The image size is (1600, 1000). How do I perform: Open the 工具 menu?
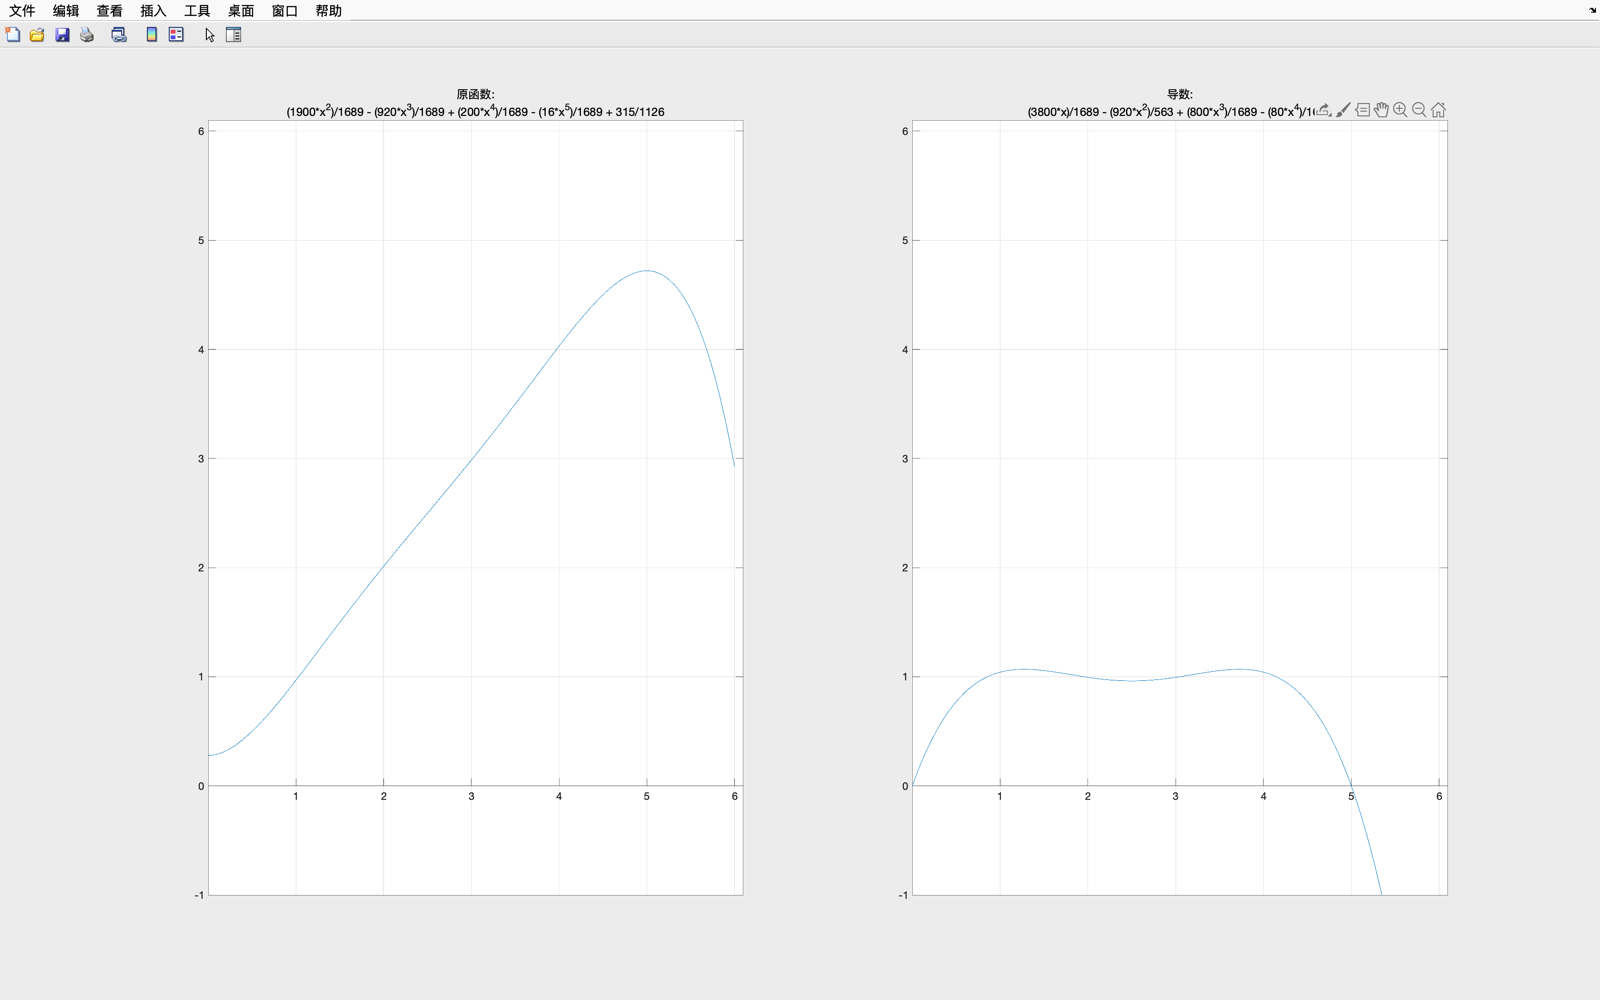tap(197, 11)
